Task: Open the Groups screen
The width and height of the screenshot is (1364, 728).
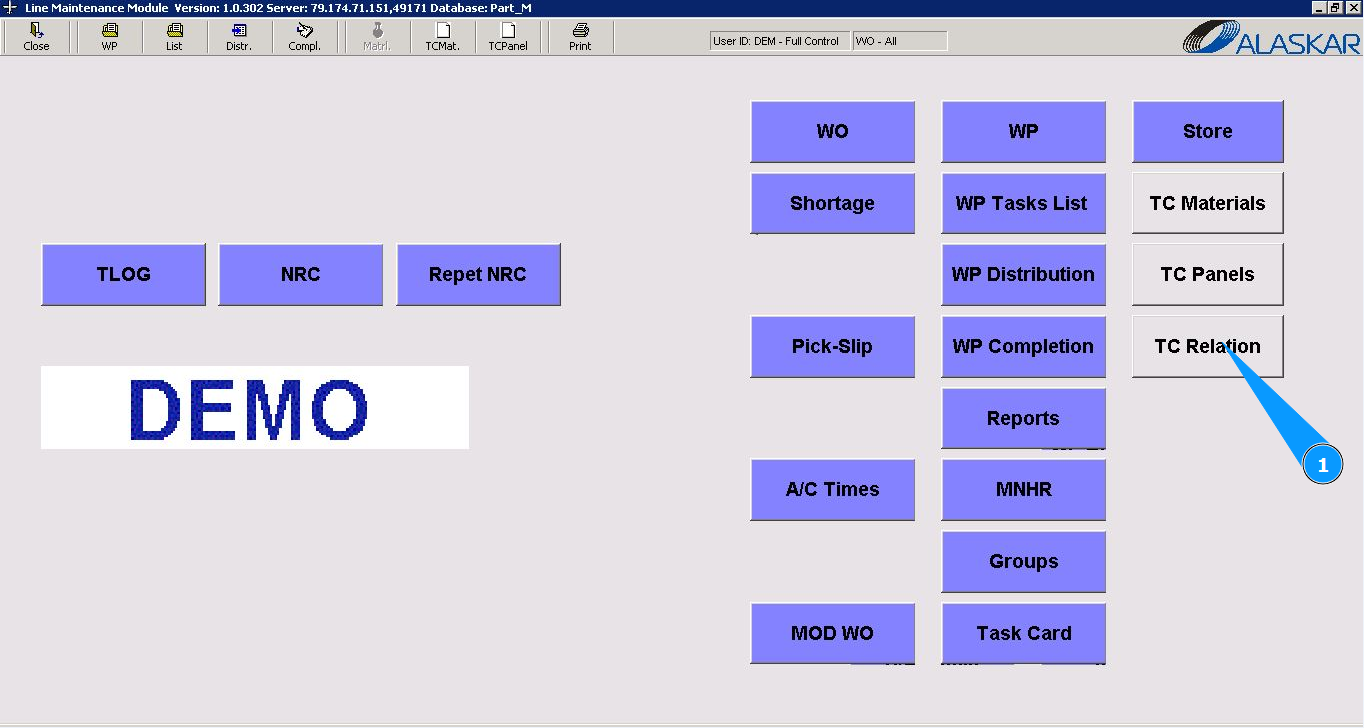Action: (x=1023, y=561)
